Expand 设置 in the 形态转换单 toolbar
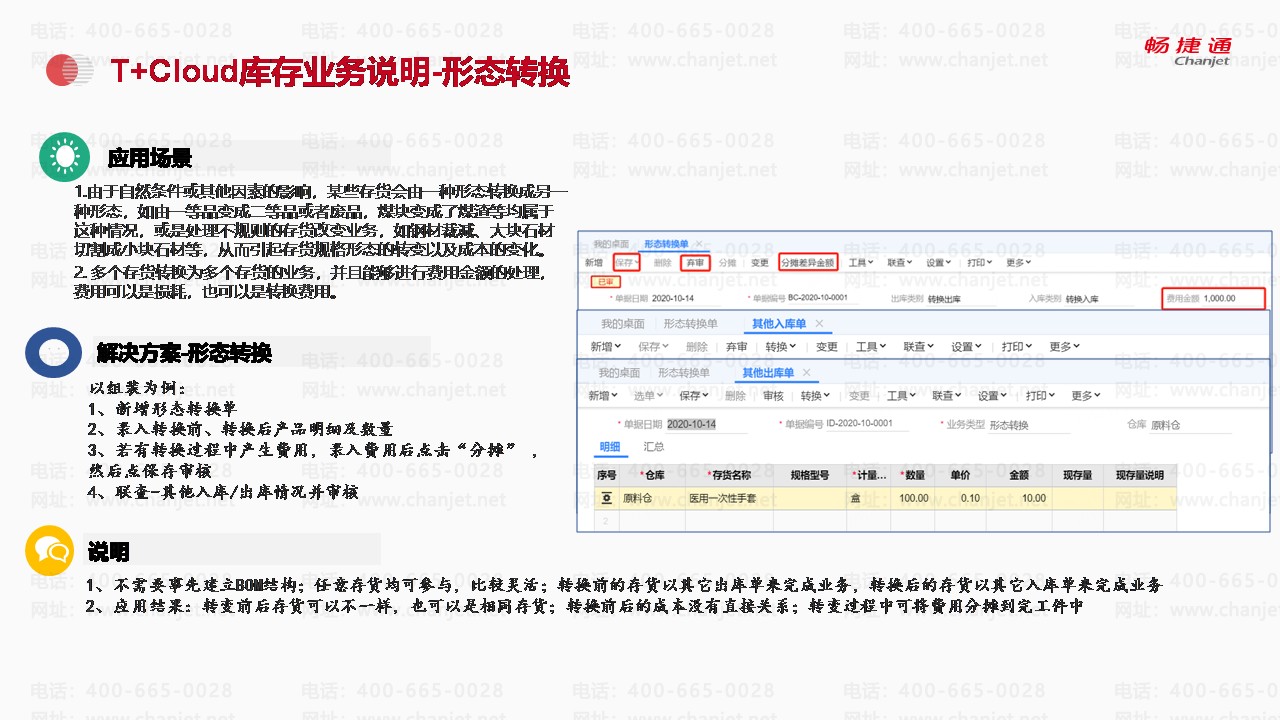Screen dimensions: 1280x720 click(x=938, y=263)
